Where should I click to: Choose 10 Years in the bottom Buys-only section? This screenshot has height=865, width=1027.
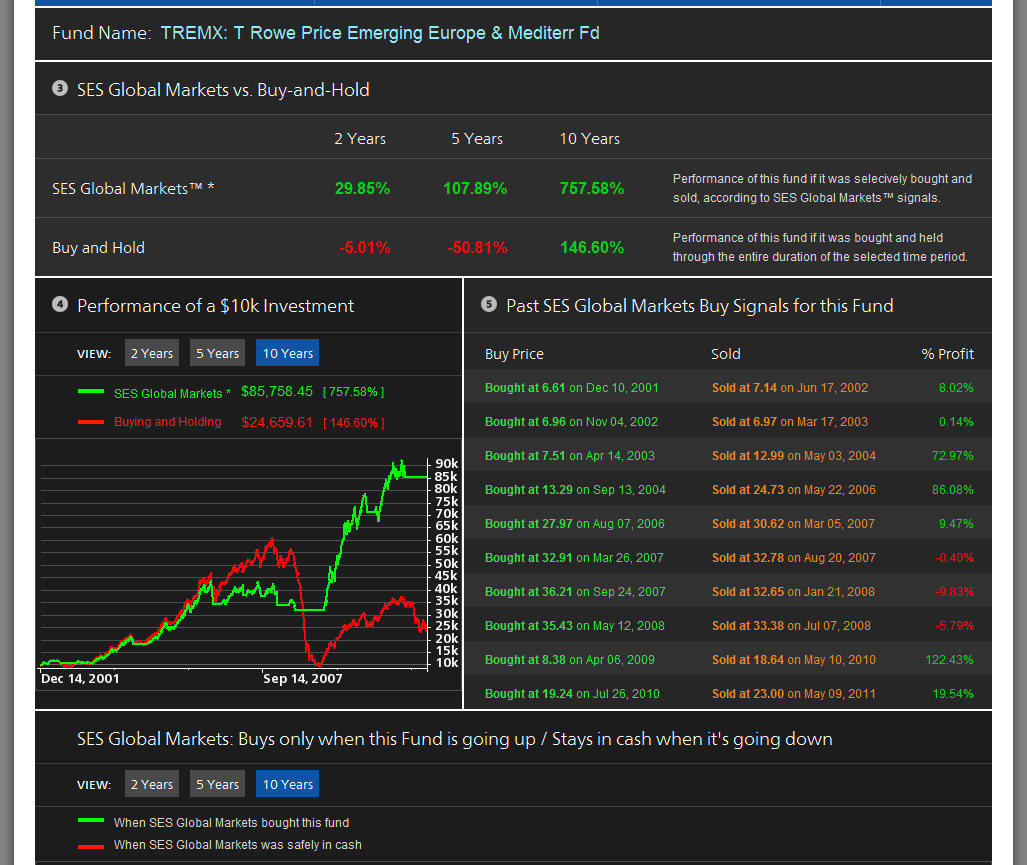(287, 784)
